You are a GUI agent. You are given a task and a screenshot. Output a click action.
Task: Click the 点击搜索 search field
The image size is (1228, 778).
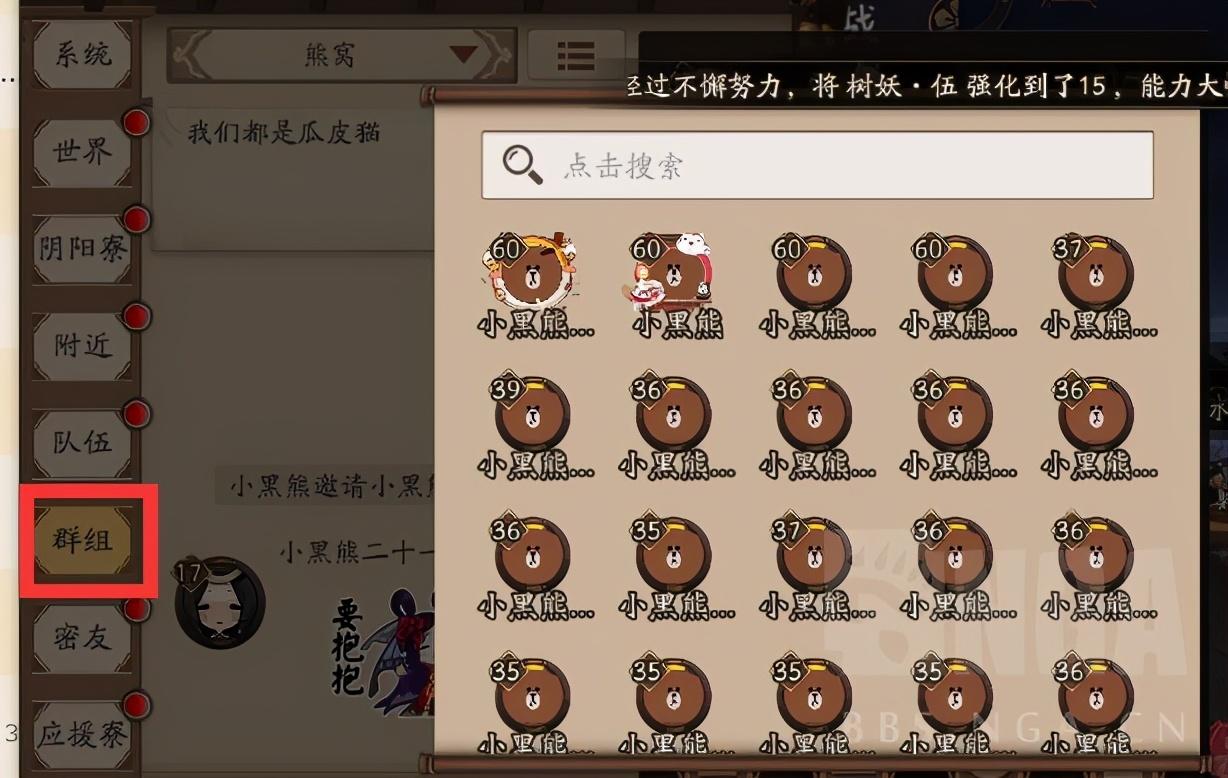817,165
